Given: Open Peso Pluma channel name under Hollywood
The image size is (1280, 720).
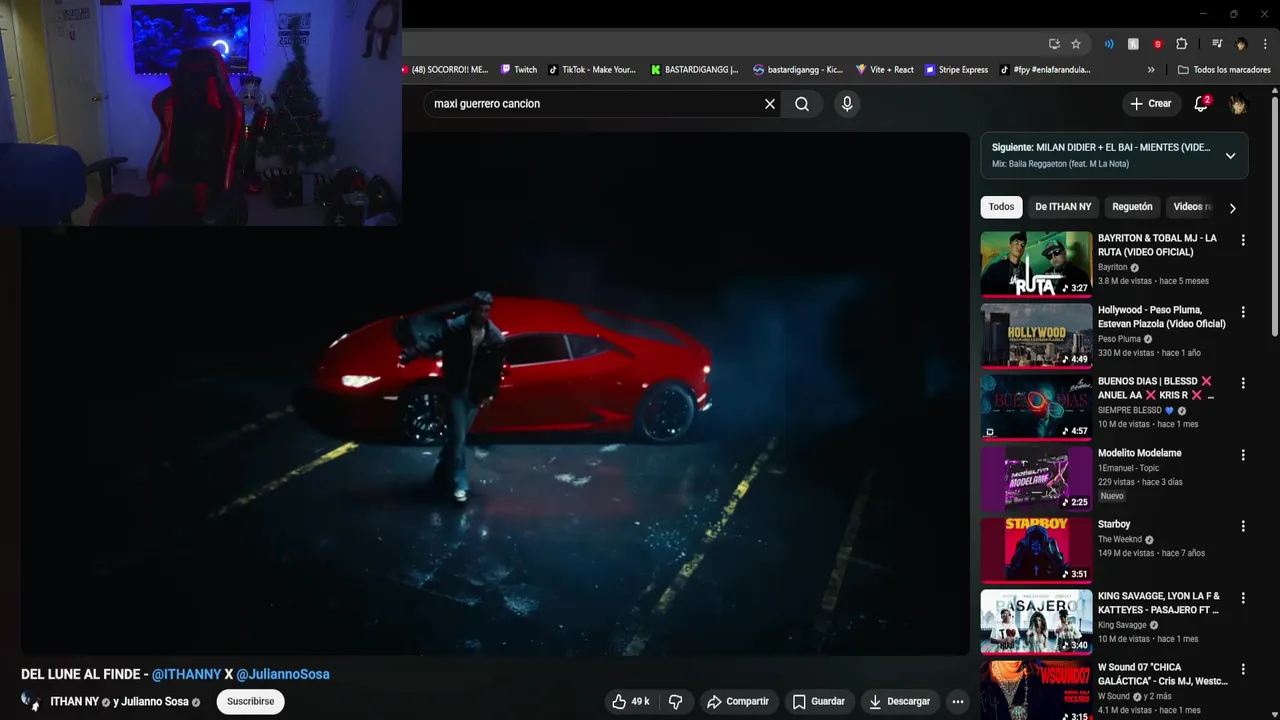Looking at the screenshot, I should [x=1119, y=339].
